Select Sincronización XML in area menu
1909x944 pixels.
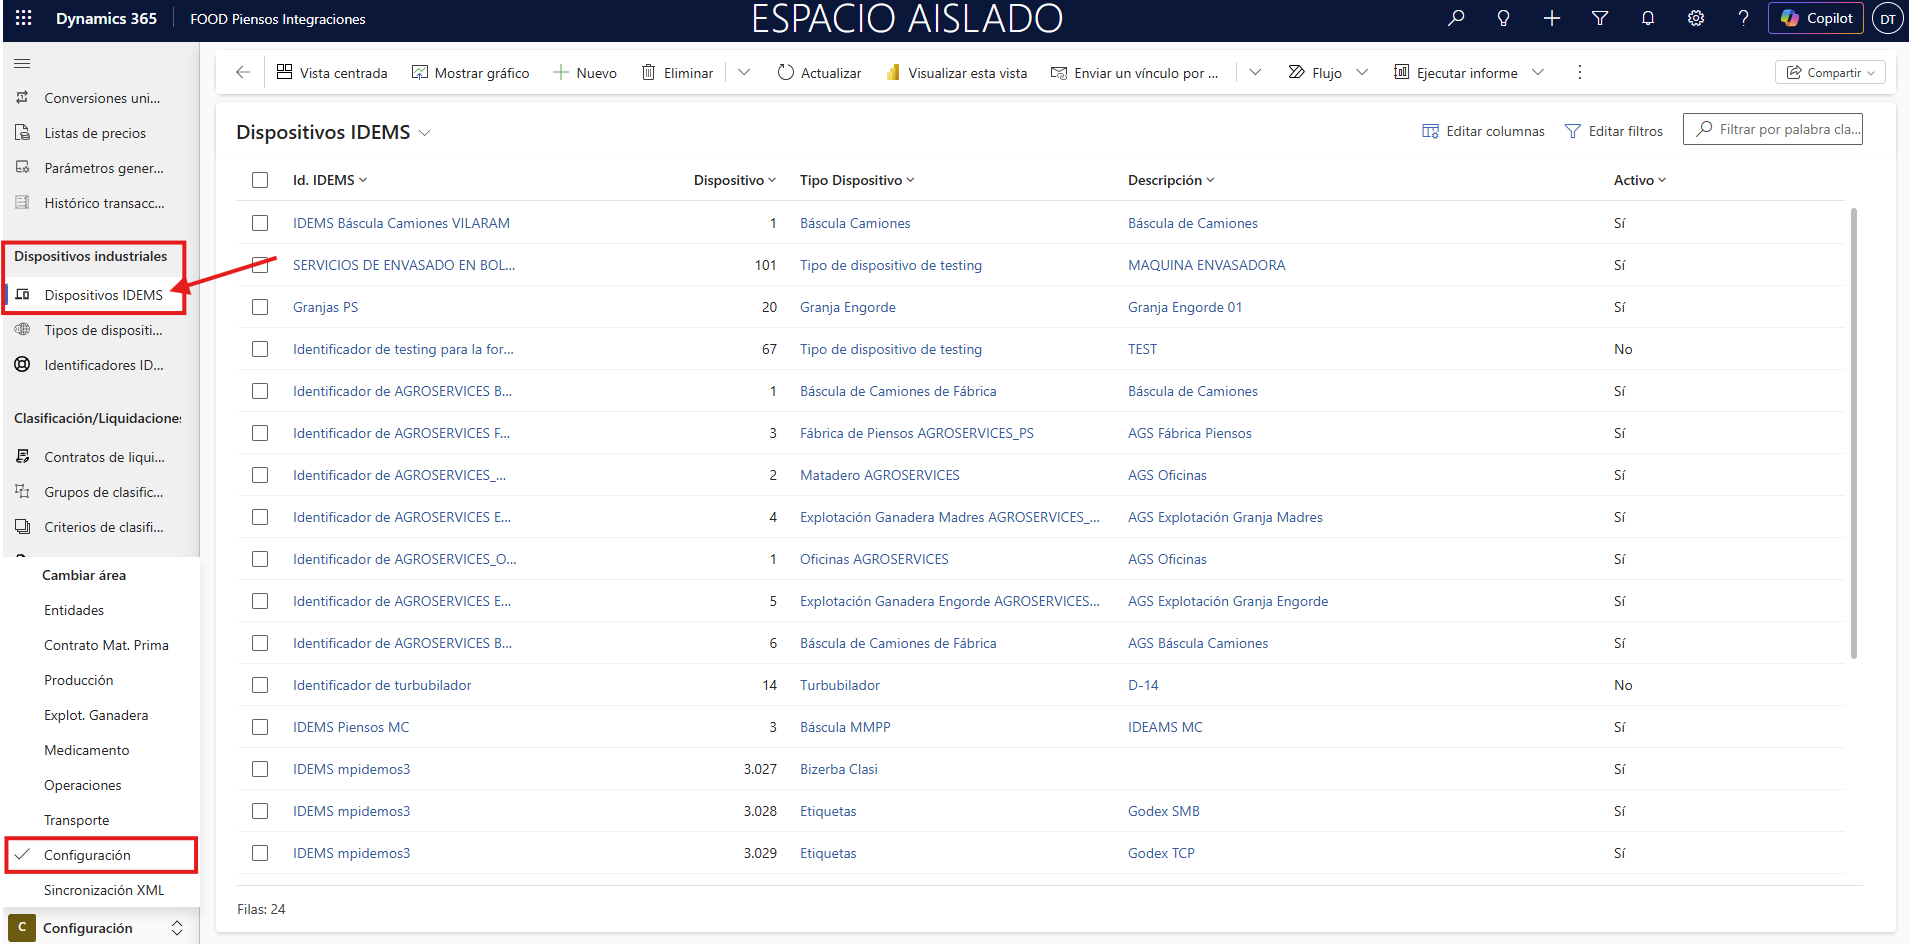tap(104, 890)
